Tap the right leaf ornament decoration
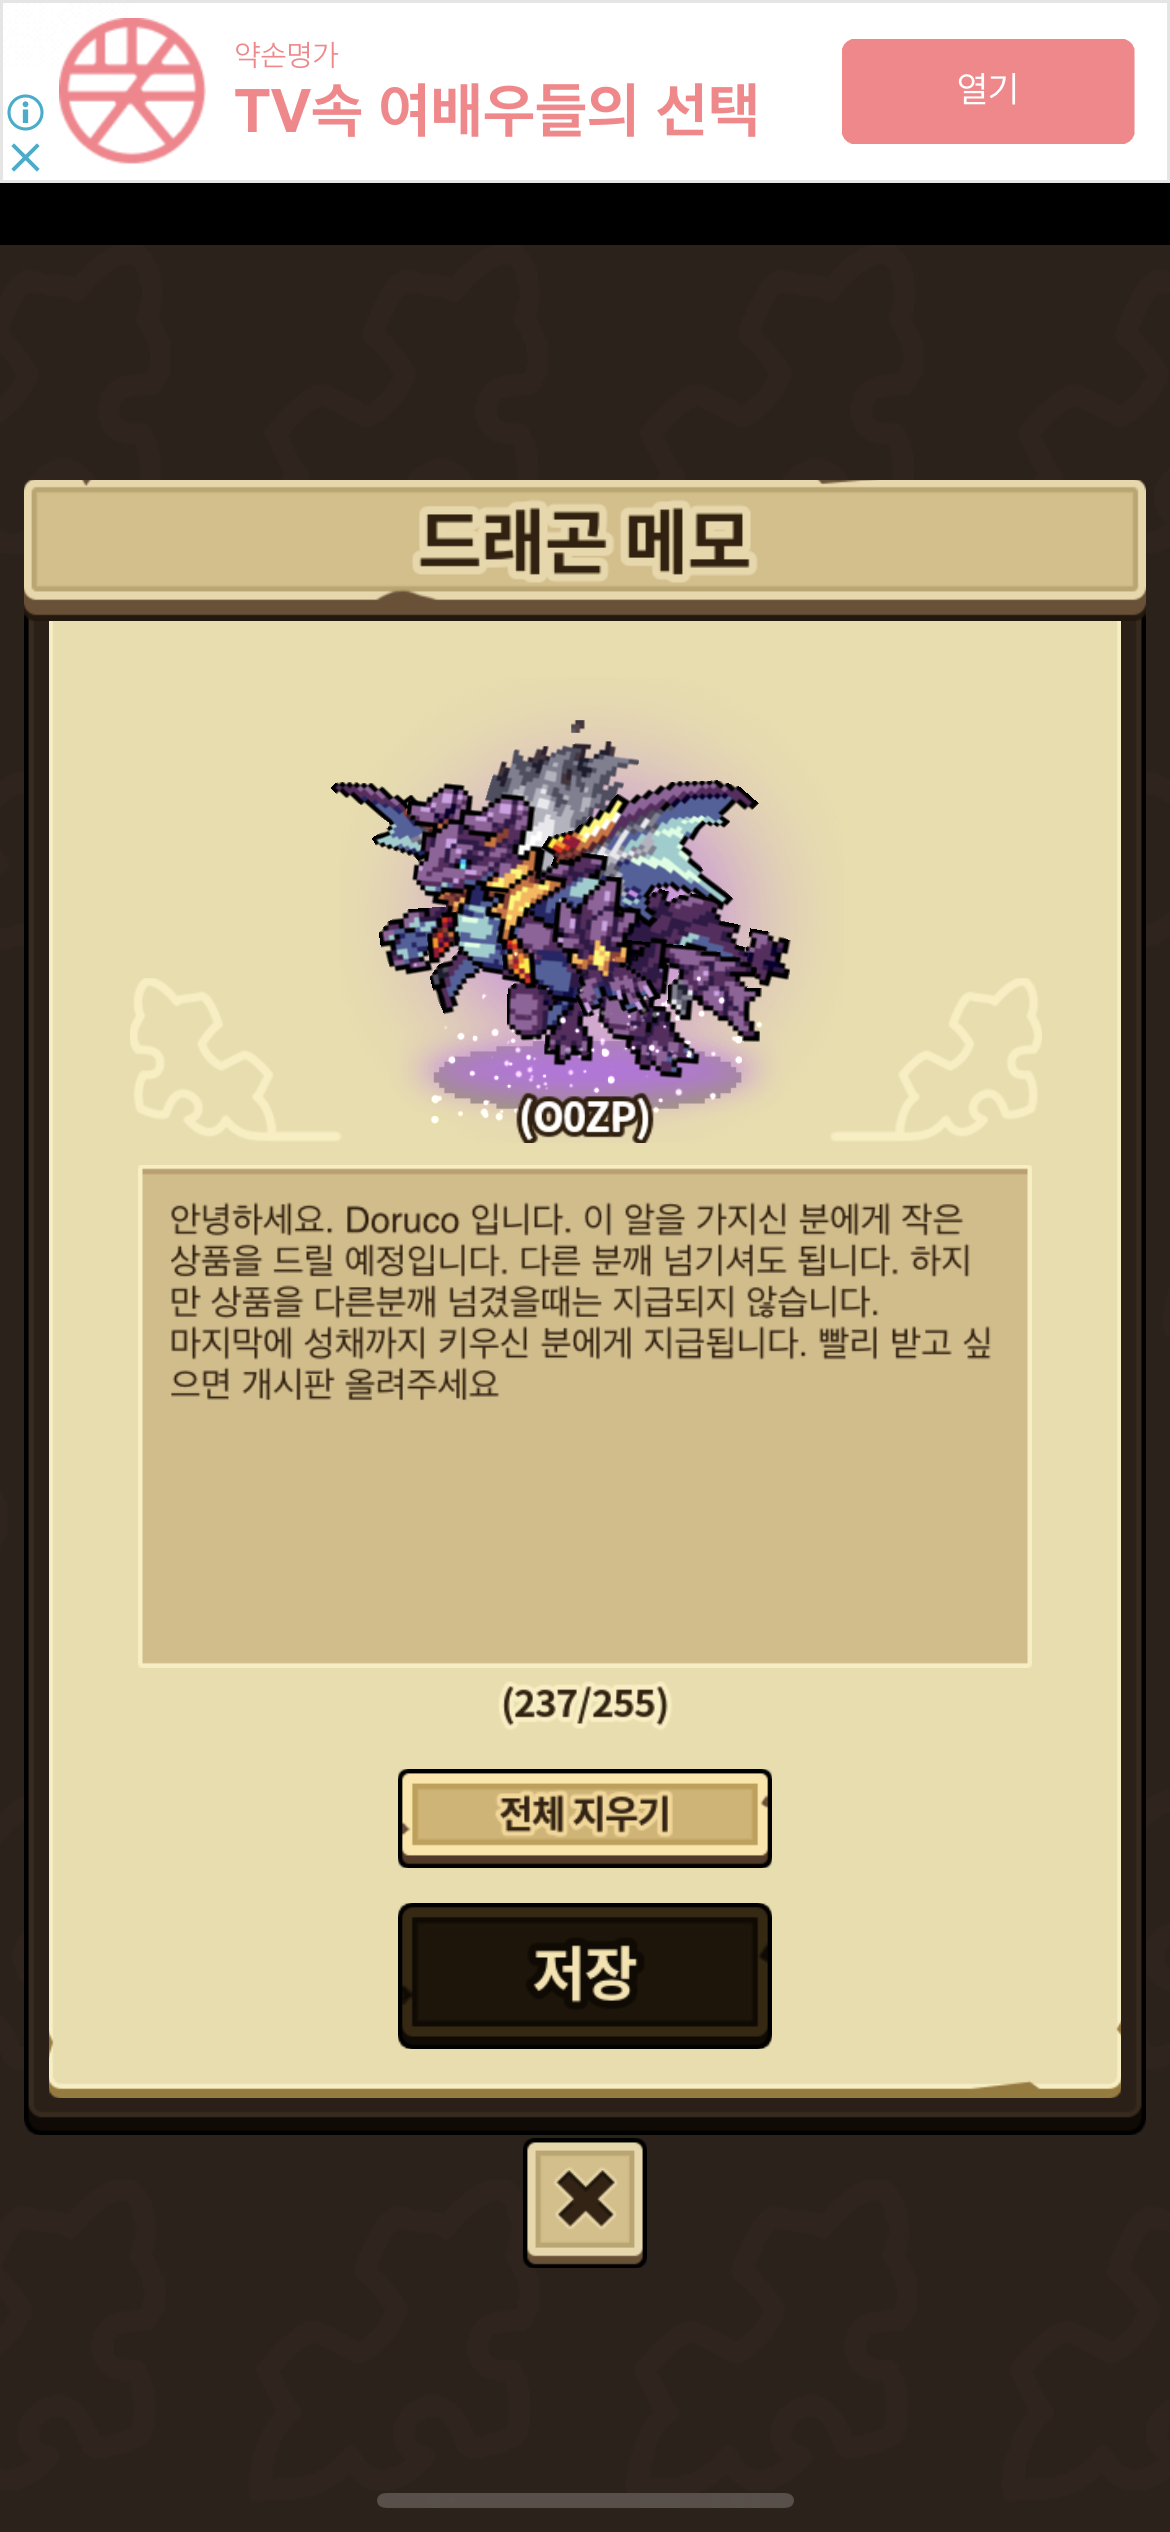 tap(945, 1062)
